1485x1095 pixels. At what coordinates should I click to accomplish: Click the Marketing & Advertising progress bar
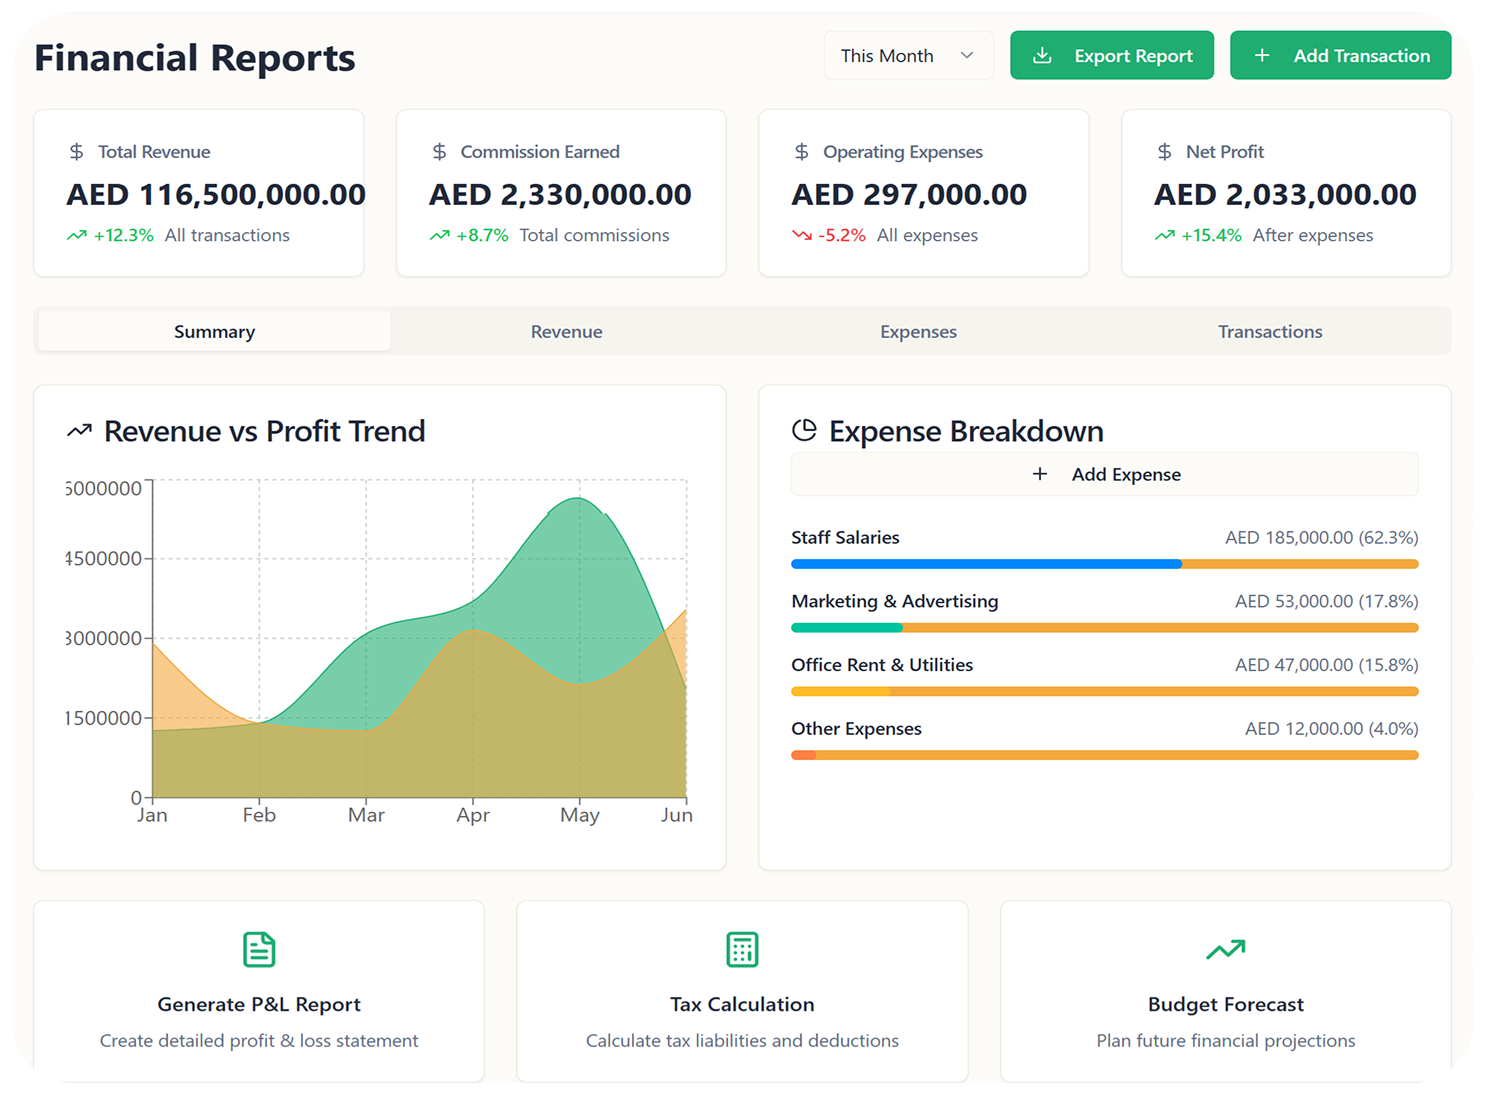click(1105, 628)
